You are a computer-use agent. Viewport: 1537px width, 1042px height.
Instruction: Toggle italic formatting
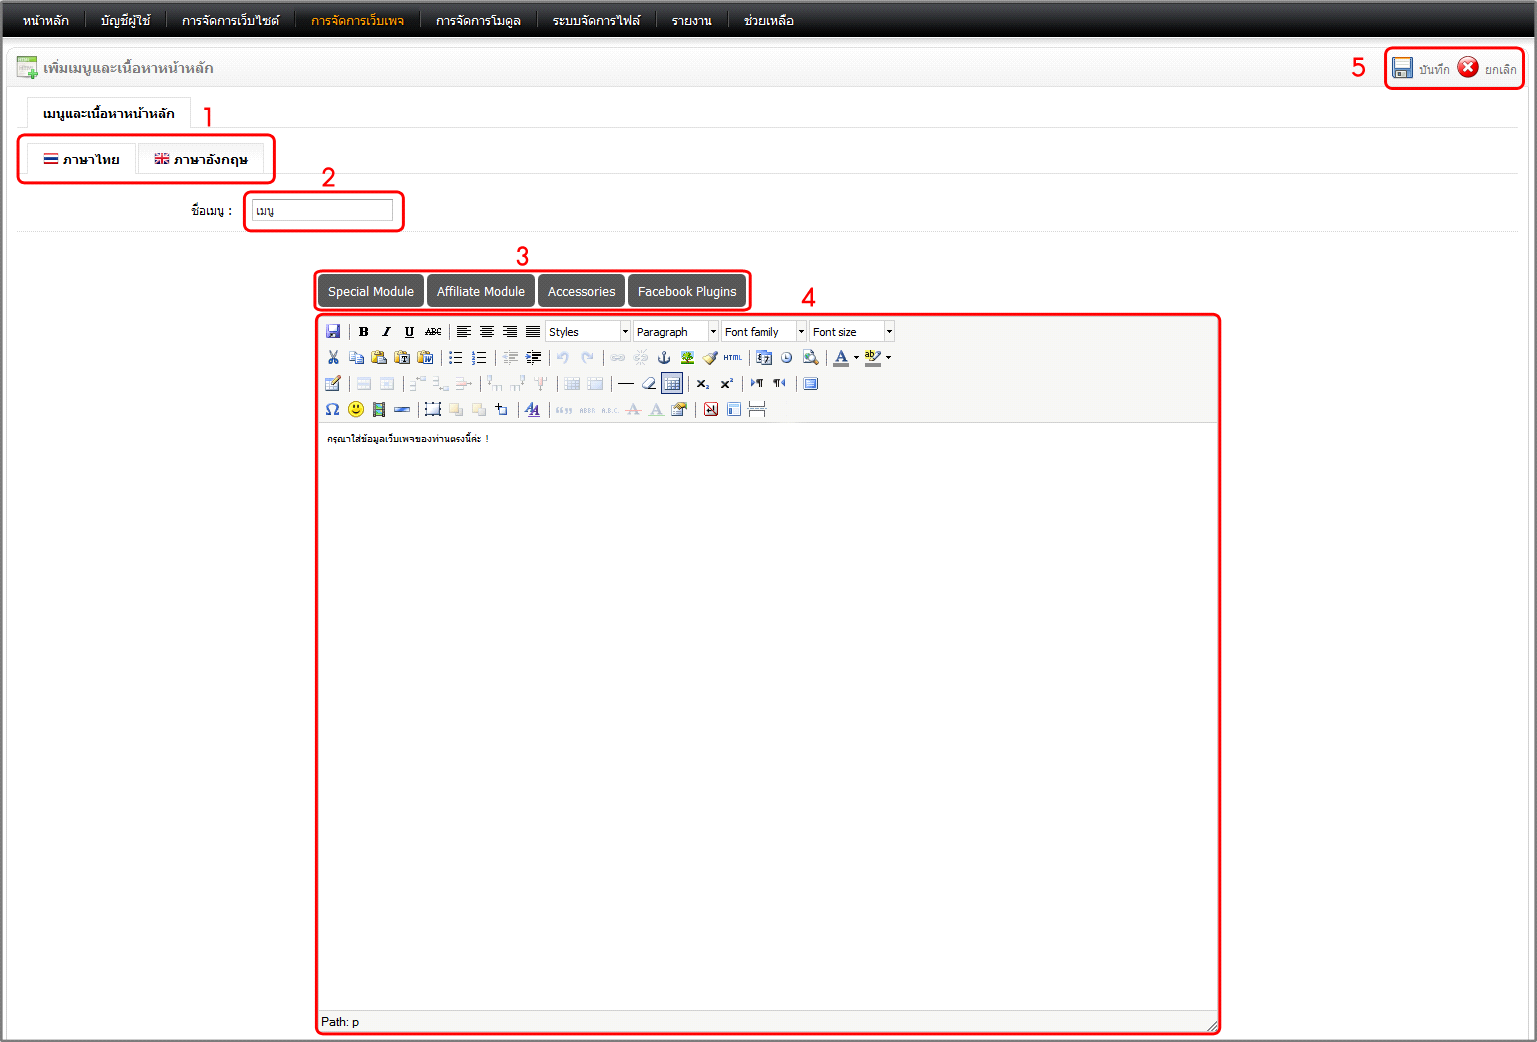pyautogui.click(x=386, y=331)
